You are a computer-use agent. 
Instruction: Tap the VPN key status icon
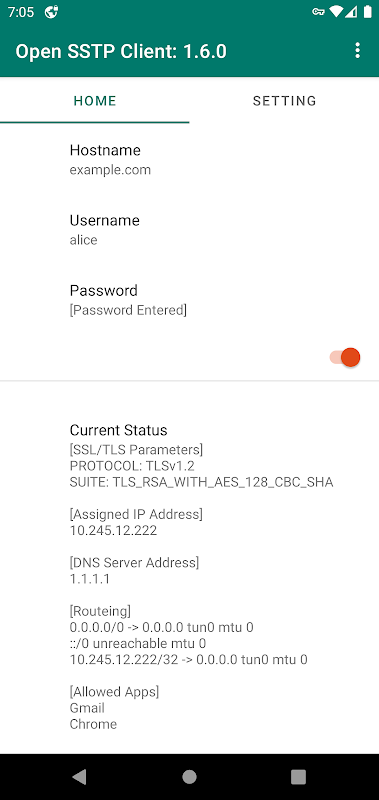[318, 12]
